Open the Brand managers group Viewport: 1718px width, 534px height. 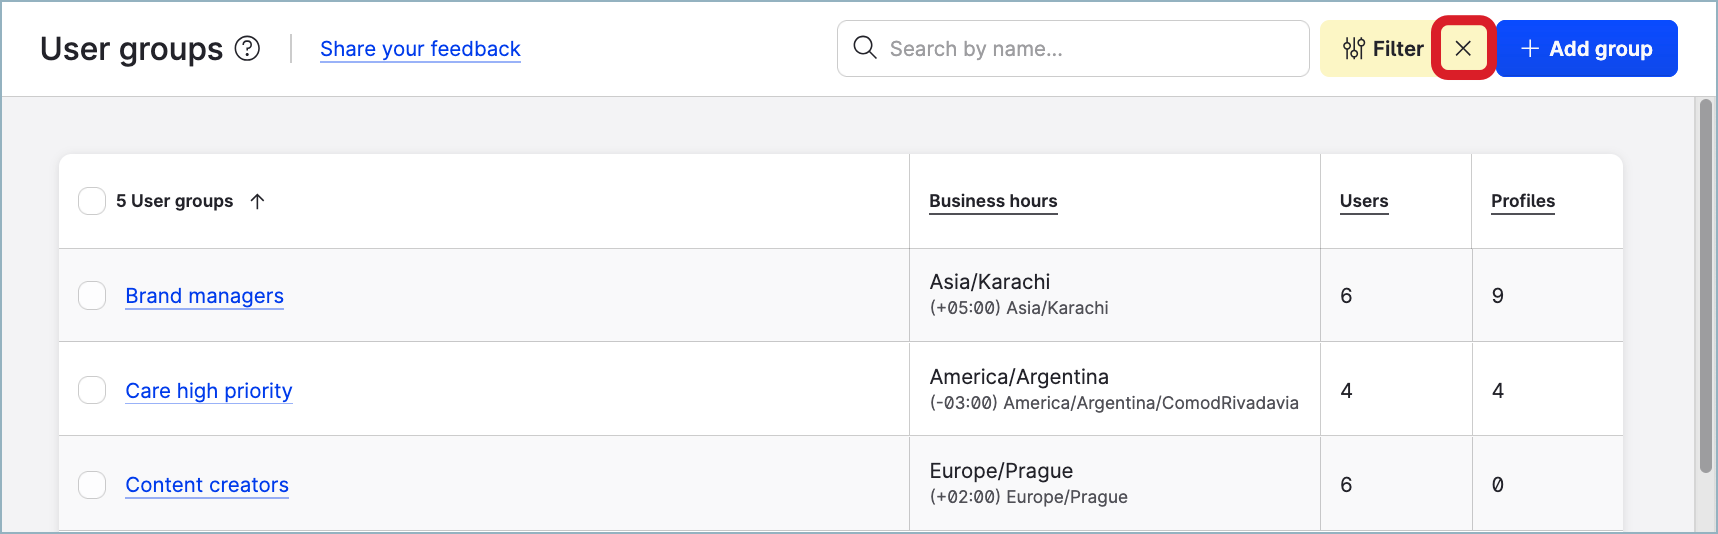click(x=204, y=296)
